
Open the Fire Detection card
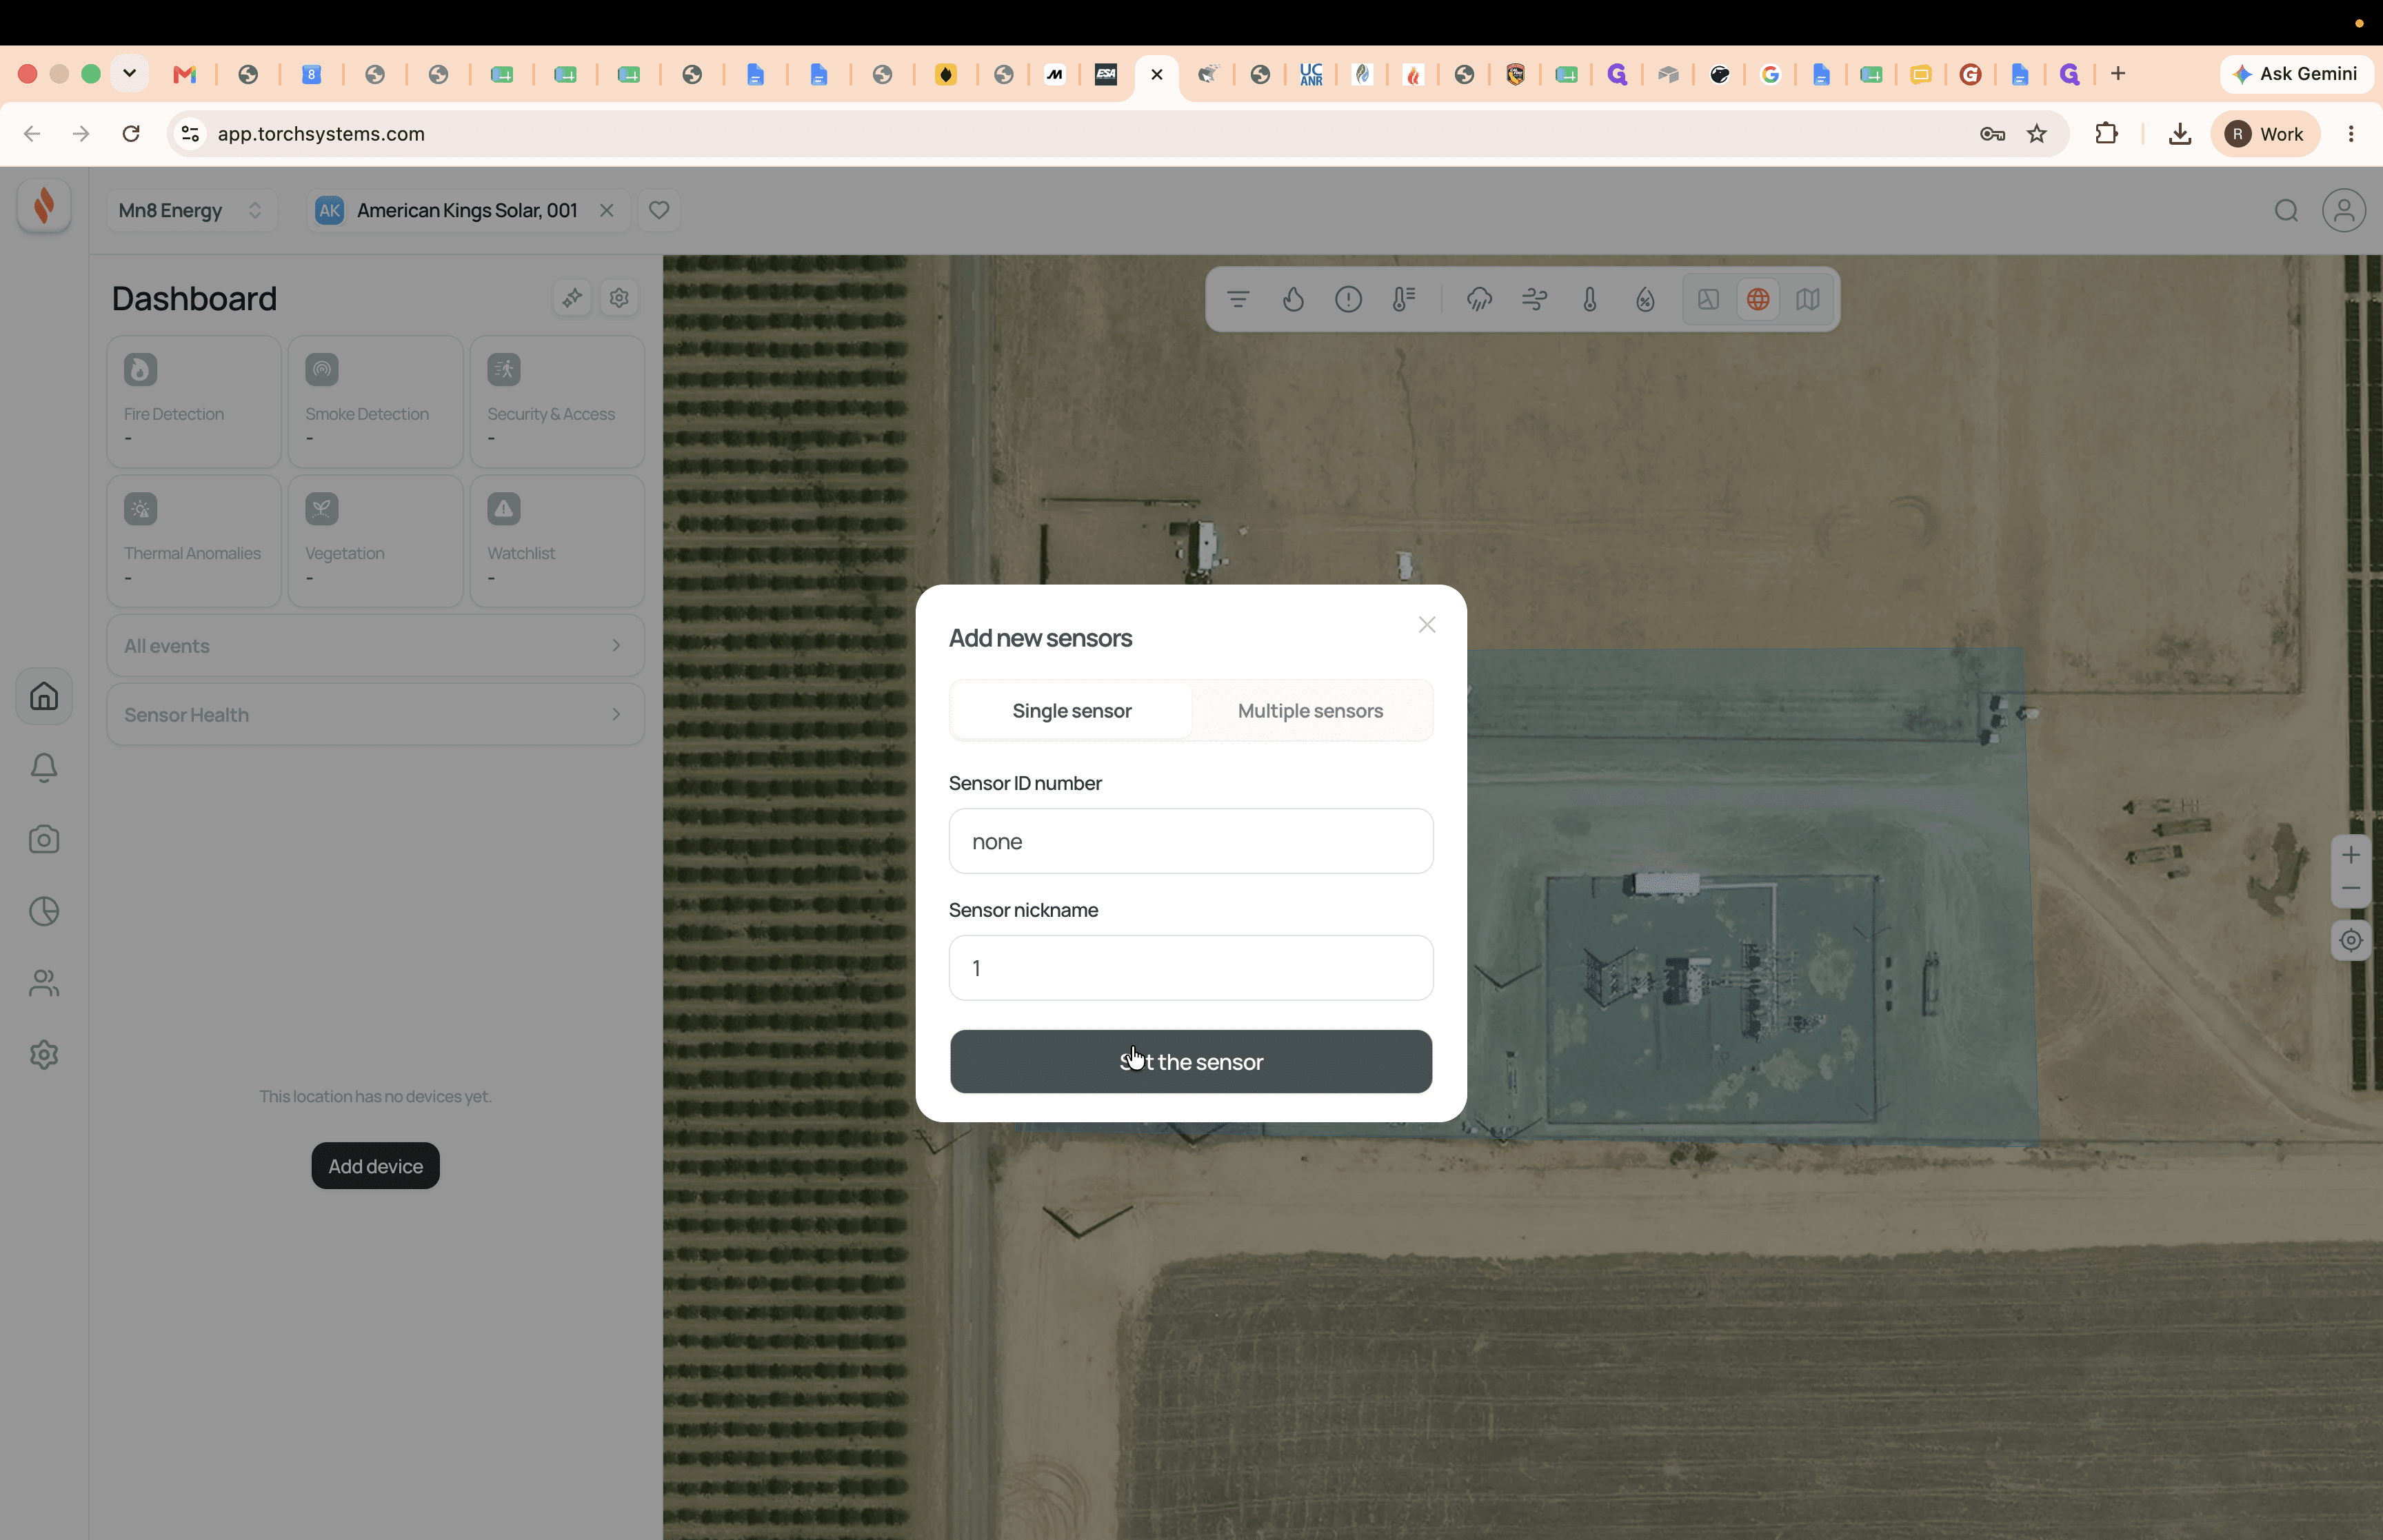tap(194, 402)
